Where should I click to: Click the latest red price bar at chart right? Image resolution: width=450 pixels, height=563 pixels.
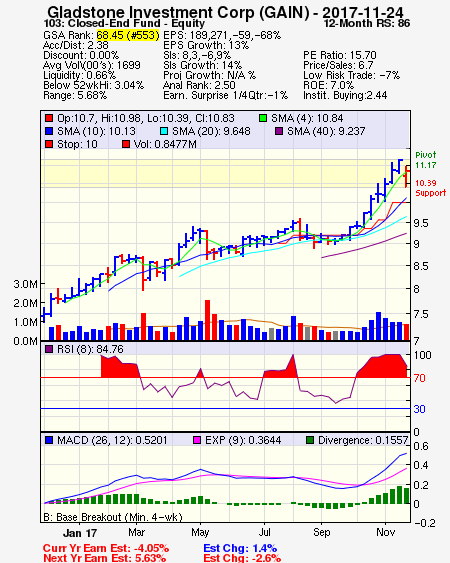point(406,176)
